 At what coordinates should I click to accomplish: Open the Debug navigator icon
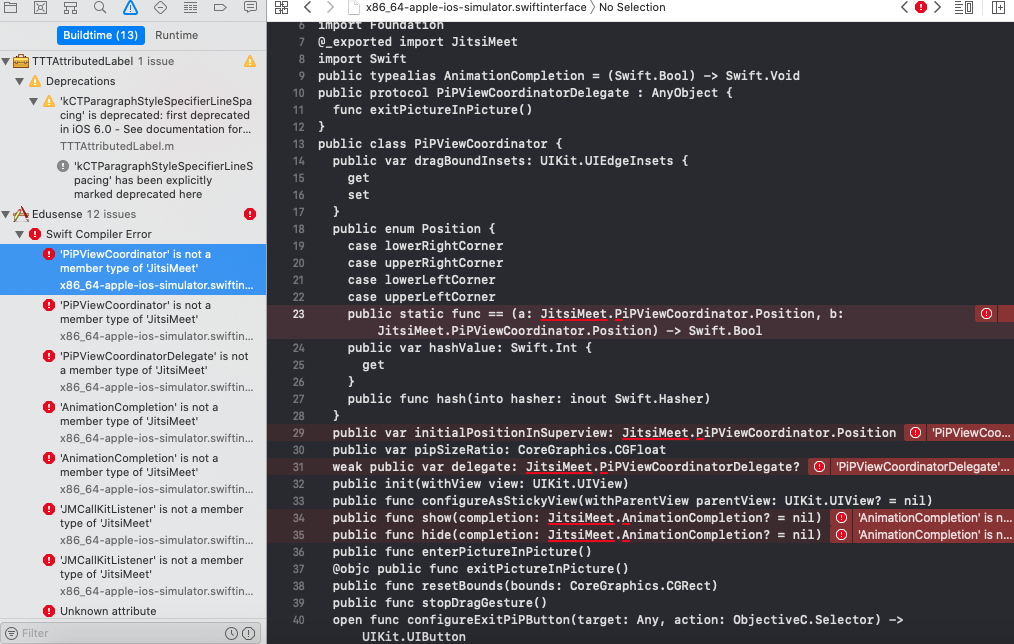point(190,8)
